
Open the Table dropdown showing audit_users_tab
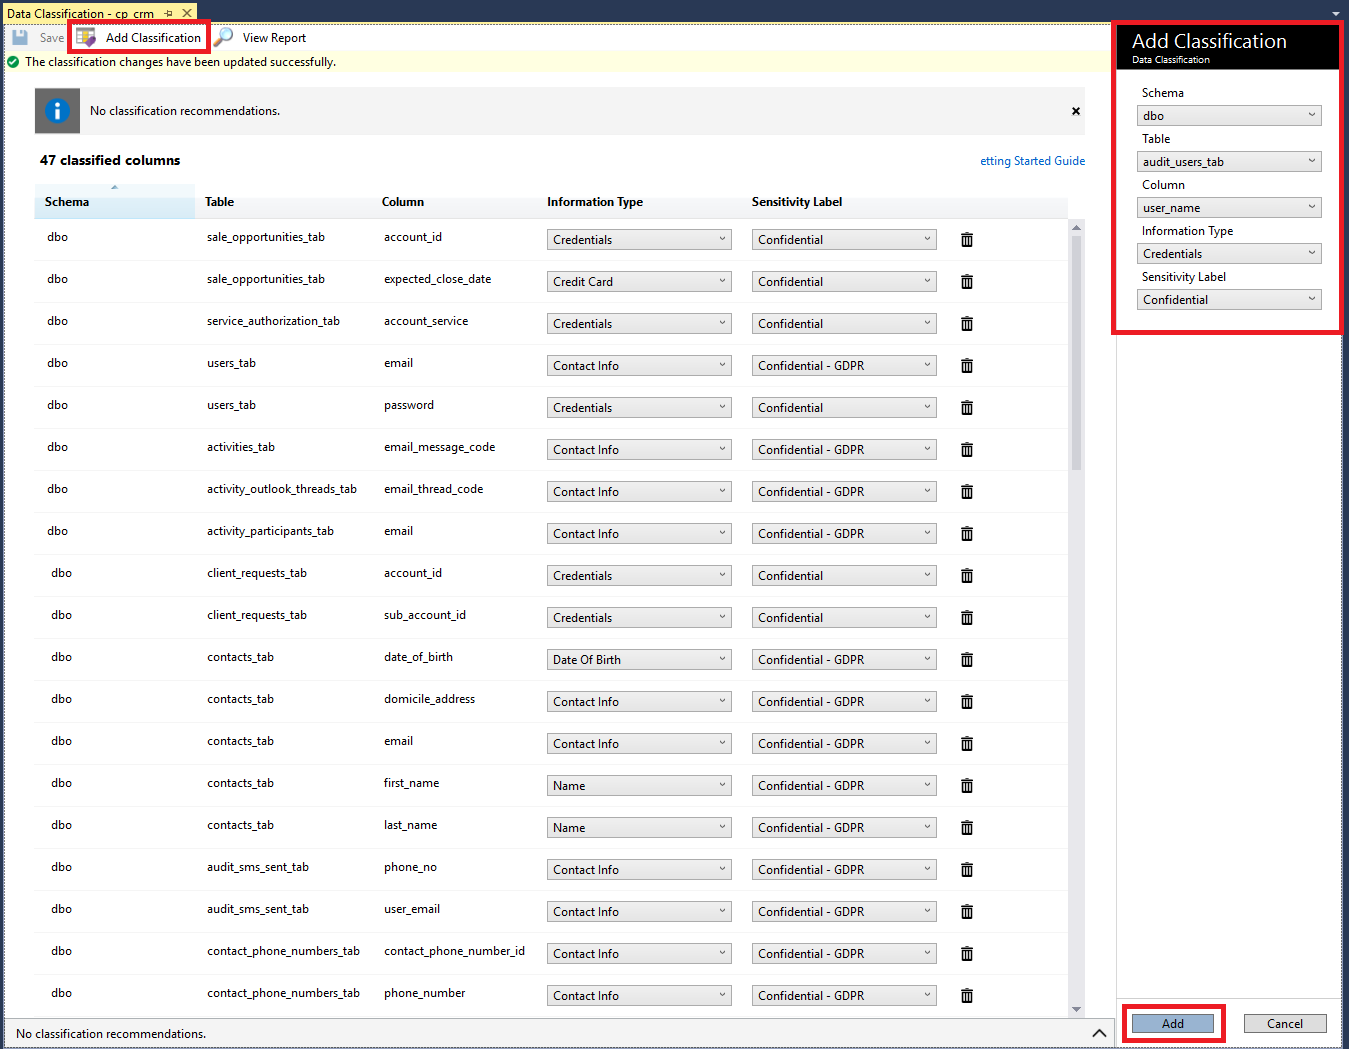(x=1229, y=162)
